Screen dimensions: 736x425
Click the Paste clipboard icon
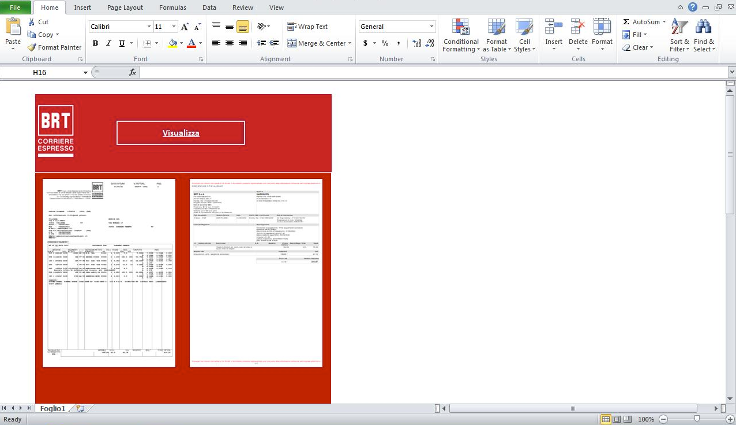coord(13,27)
